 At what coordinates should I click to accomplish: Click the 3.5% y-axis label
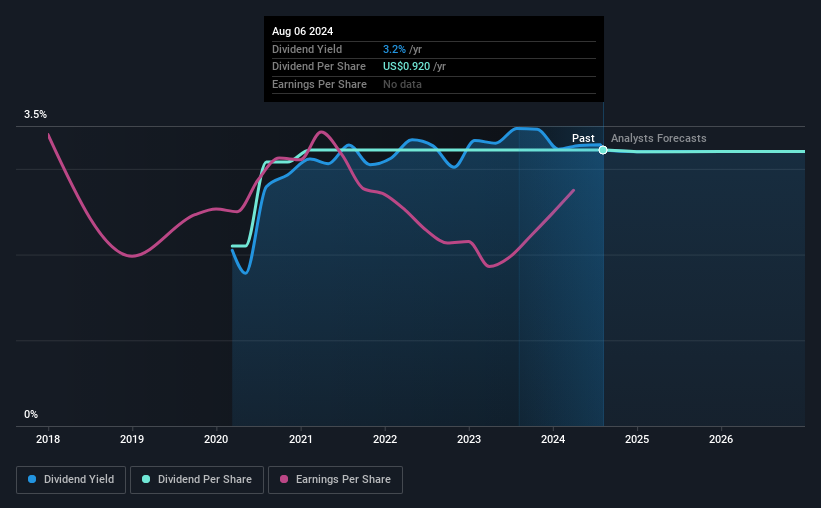(x=35, y=114)
